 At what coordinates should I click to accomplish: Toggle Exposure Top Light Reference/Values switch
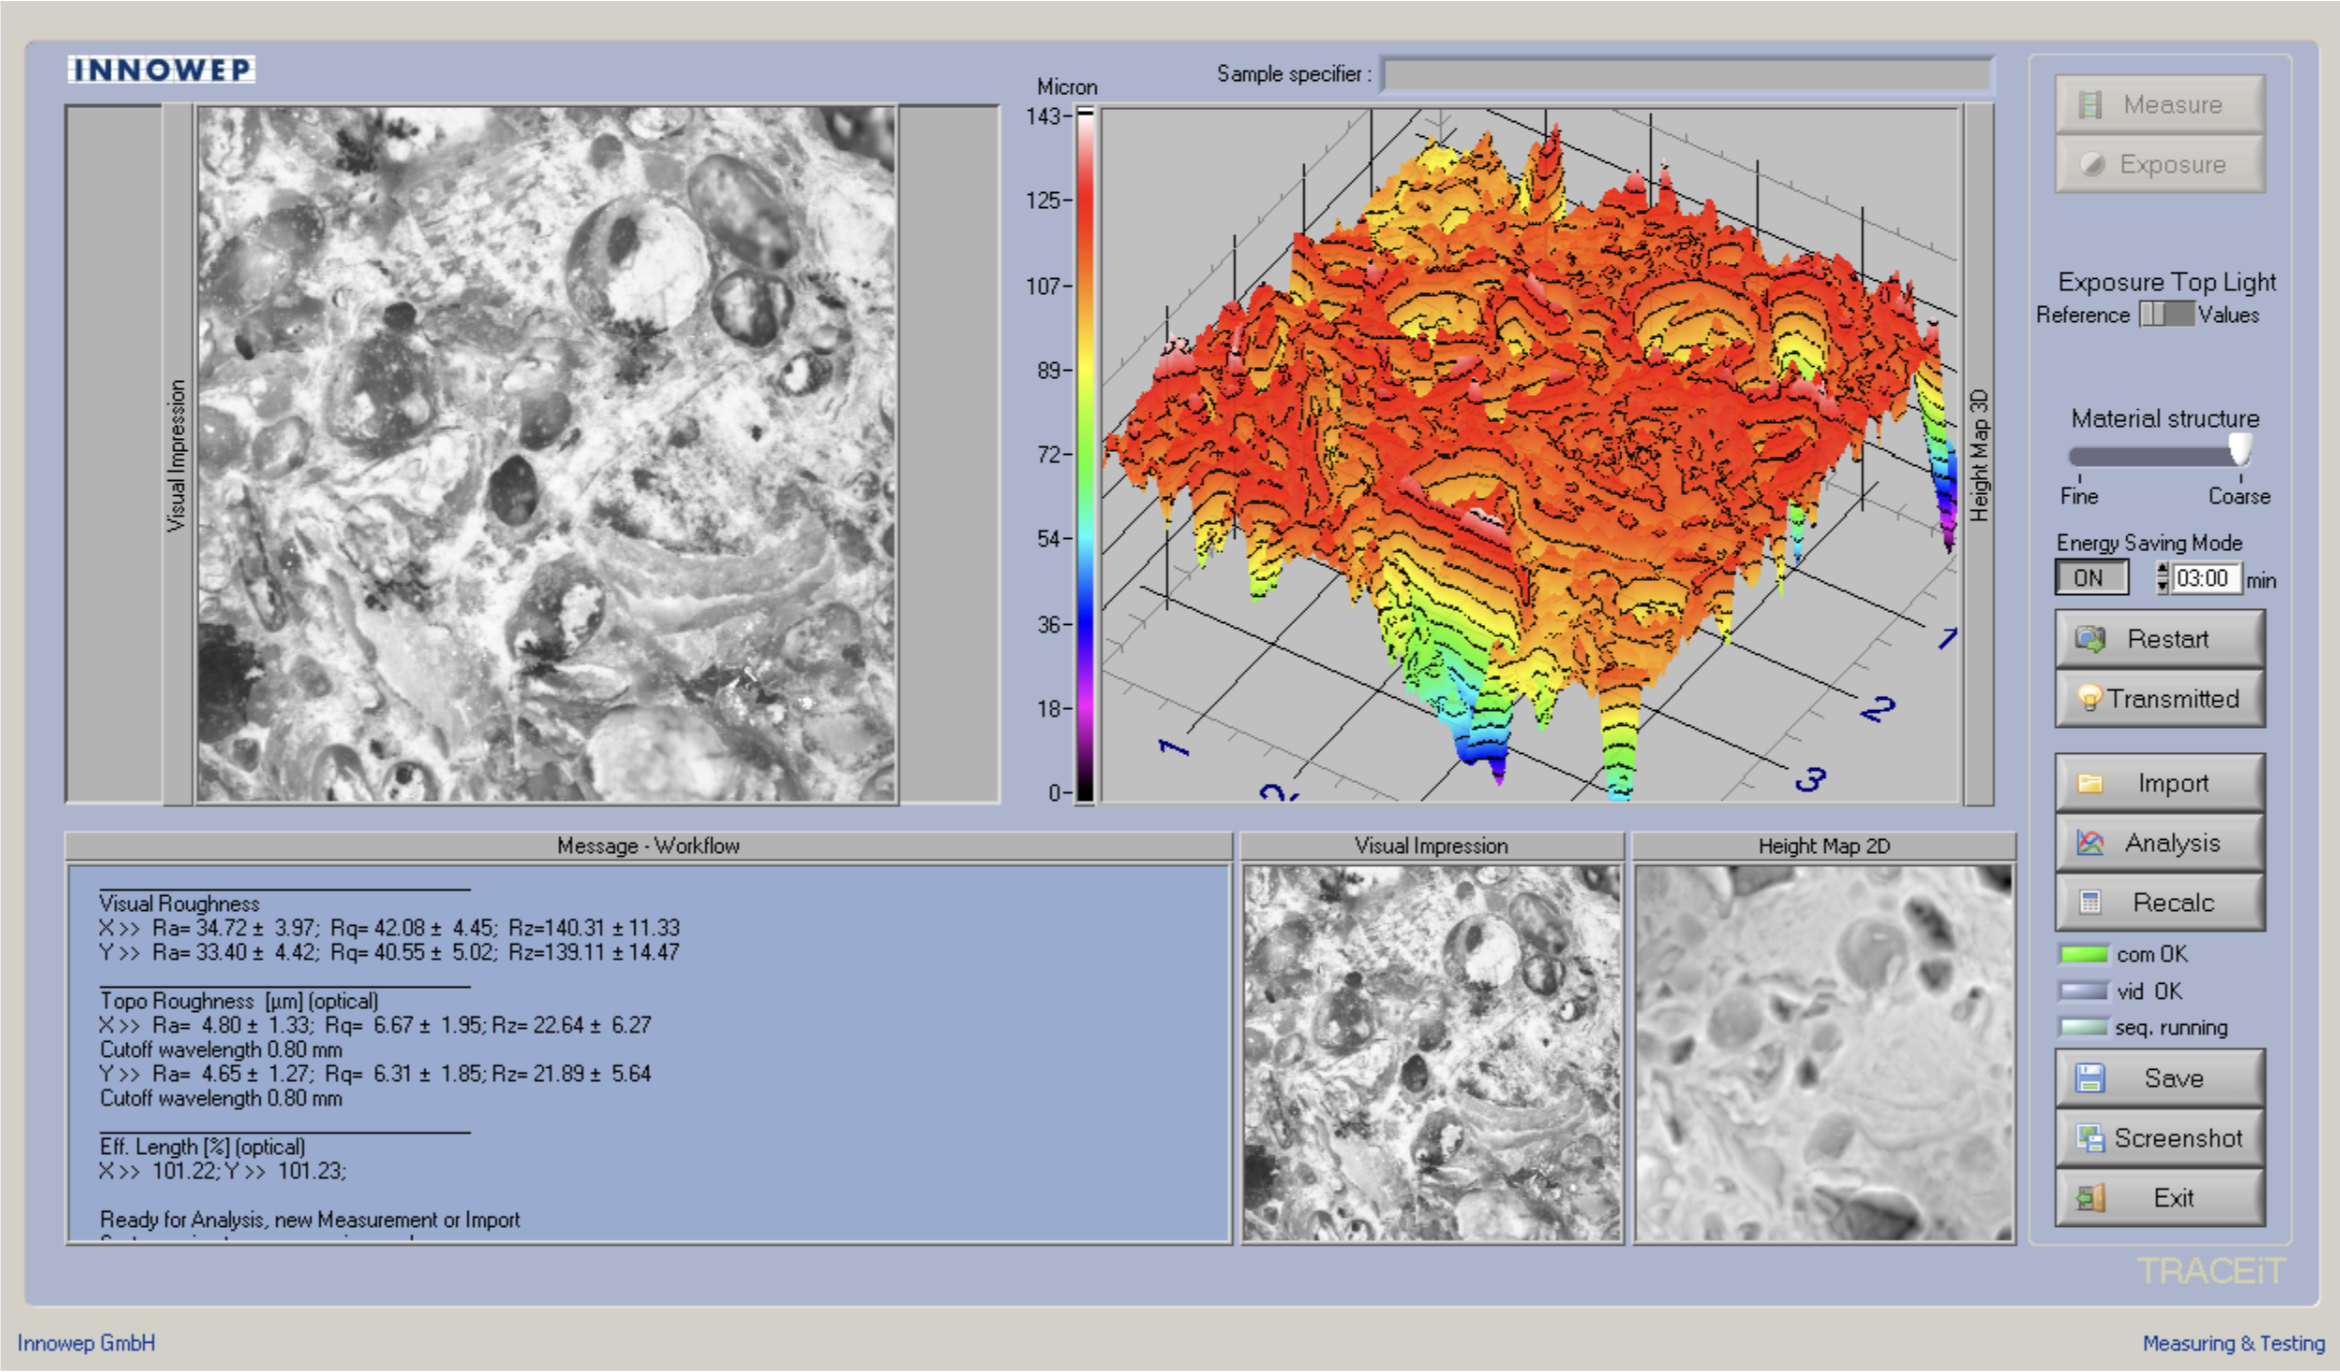click(x=2165, y=314)
